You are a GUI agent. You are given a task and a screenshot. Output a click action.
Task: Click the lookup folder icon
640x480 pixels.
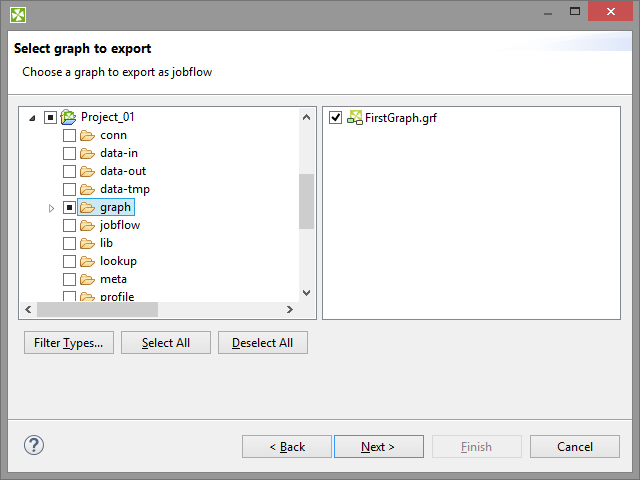[87, 261]
